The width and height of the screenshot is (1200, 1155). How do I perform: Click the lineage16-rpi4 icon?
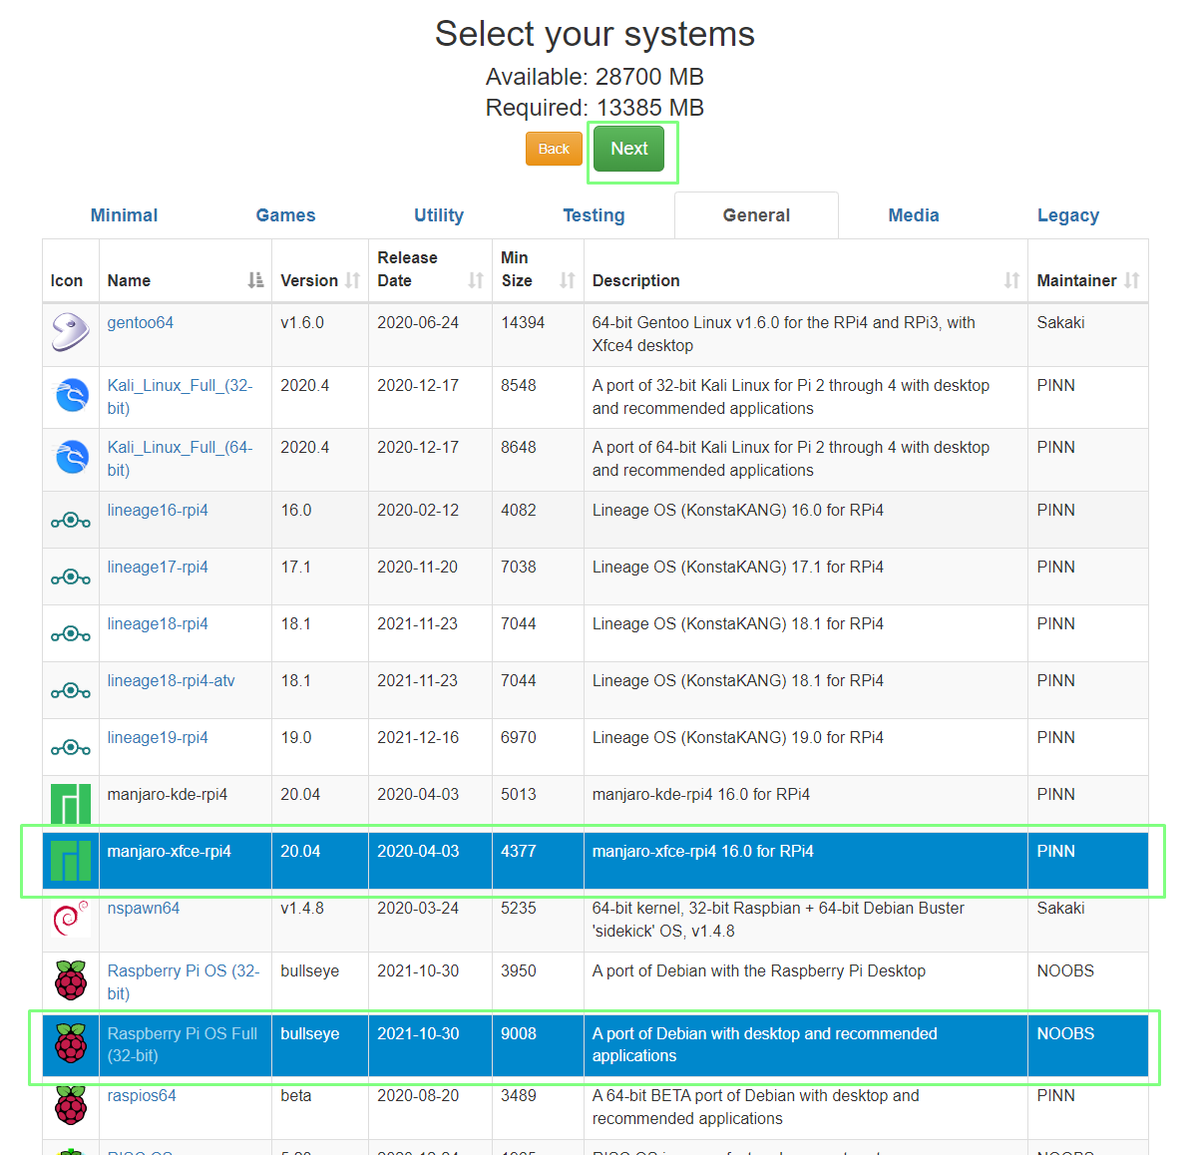(x=70, y=520)
